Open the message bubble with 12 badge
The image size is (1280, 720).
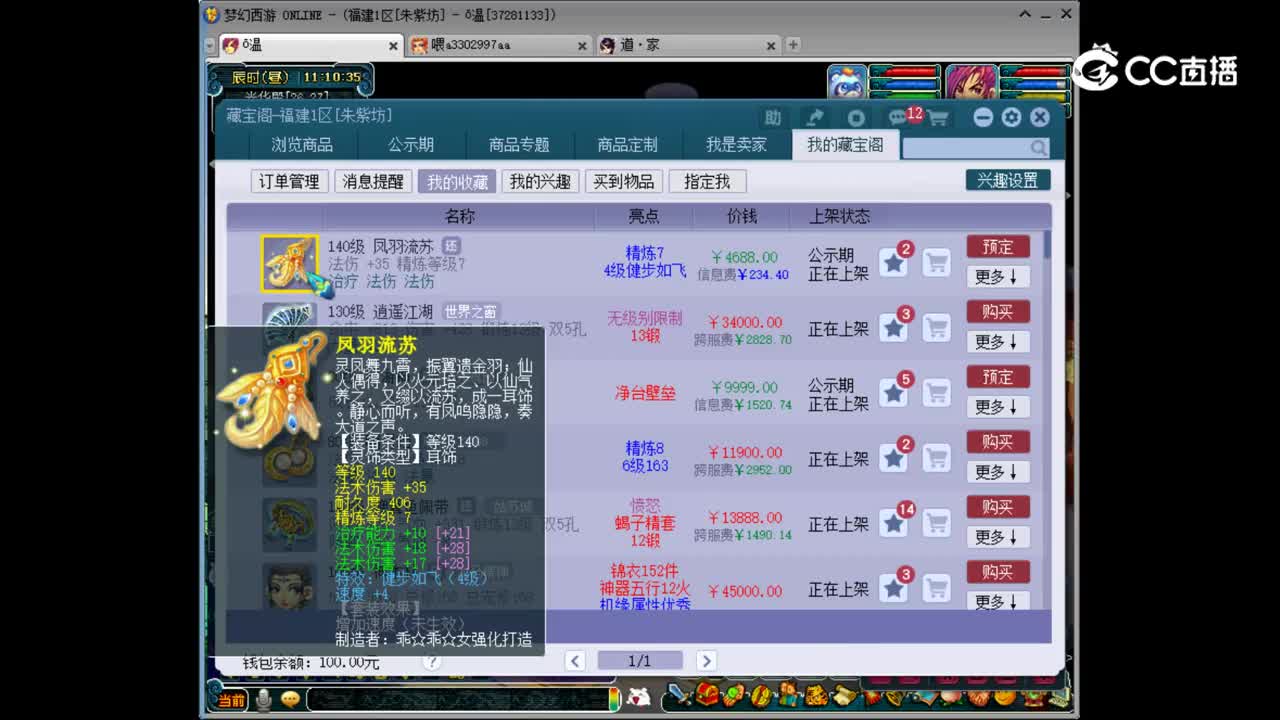click(903, 116)
